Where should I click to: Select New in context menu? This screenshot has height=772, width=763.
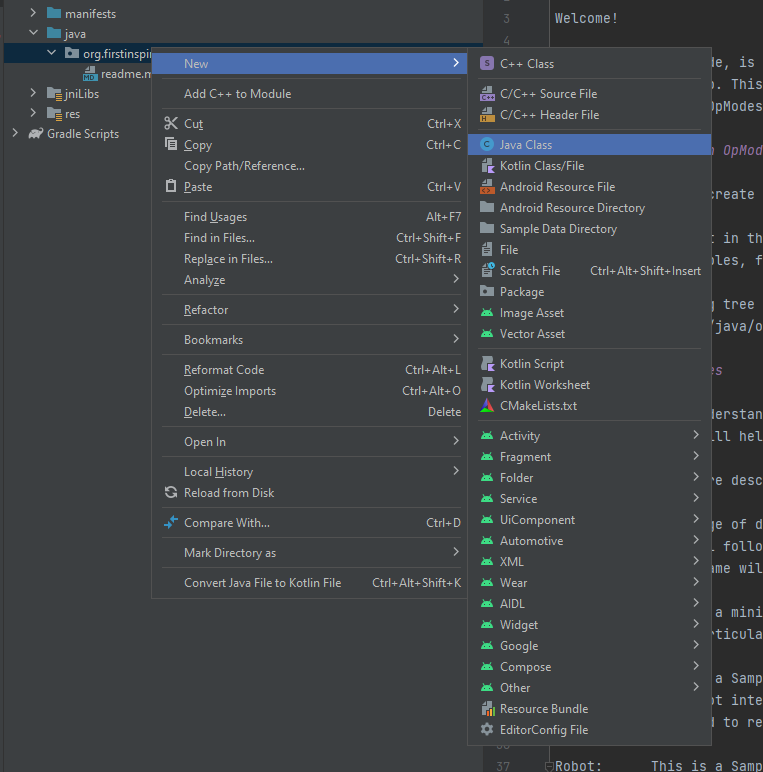point(309,64)
